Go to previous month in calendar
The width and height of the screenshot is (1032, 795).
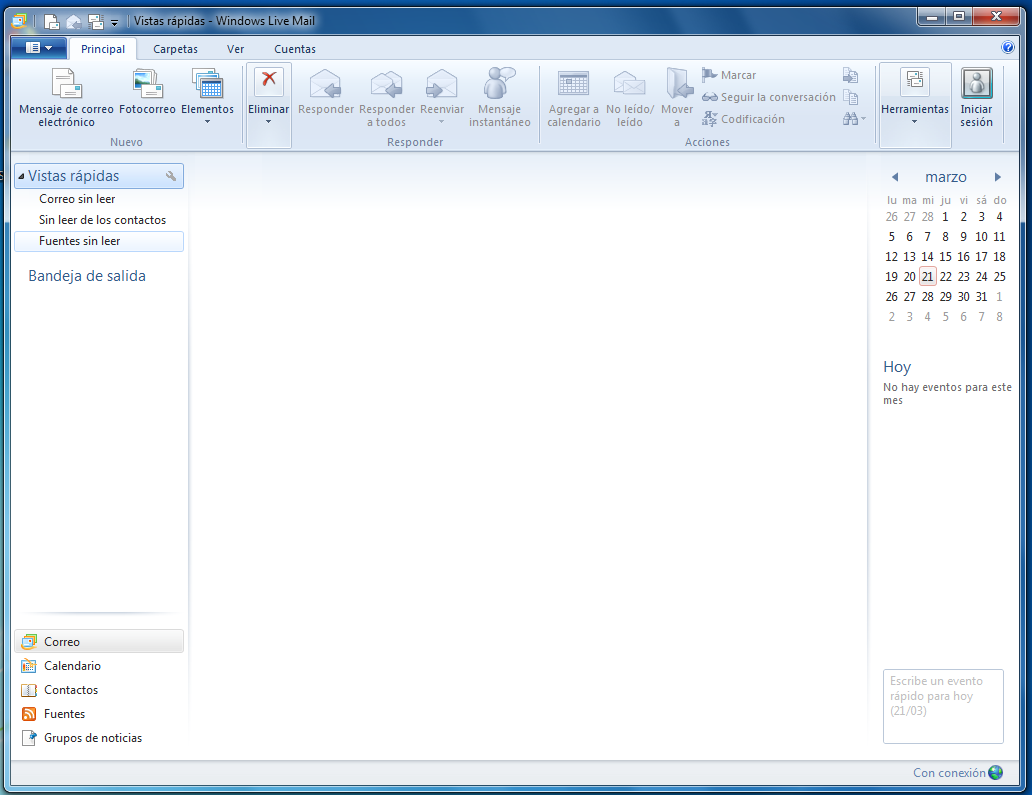894,177
